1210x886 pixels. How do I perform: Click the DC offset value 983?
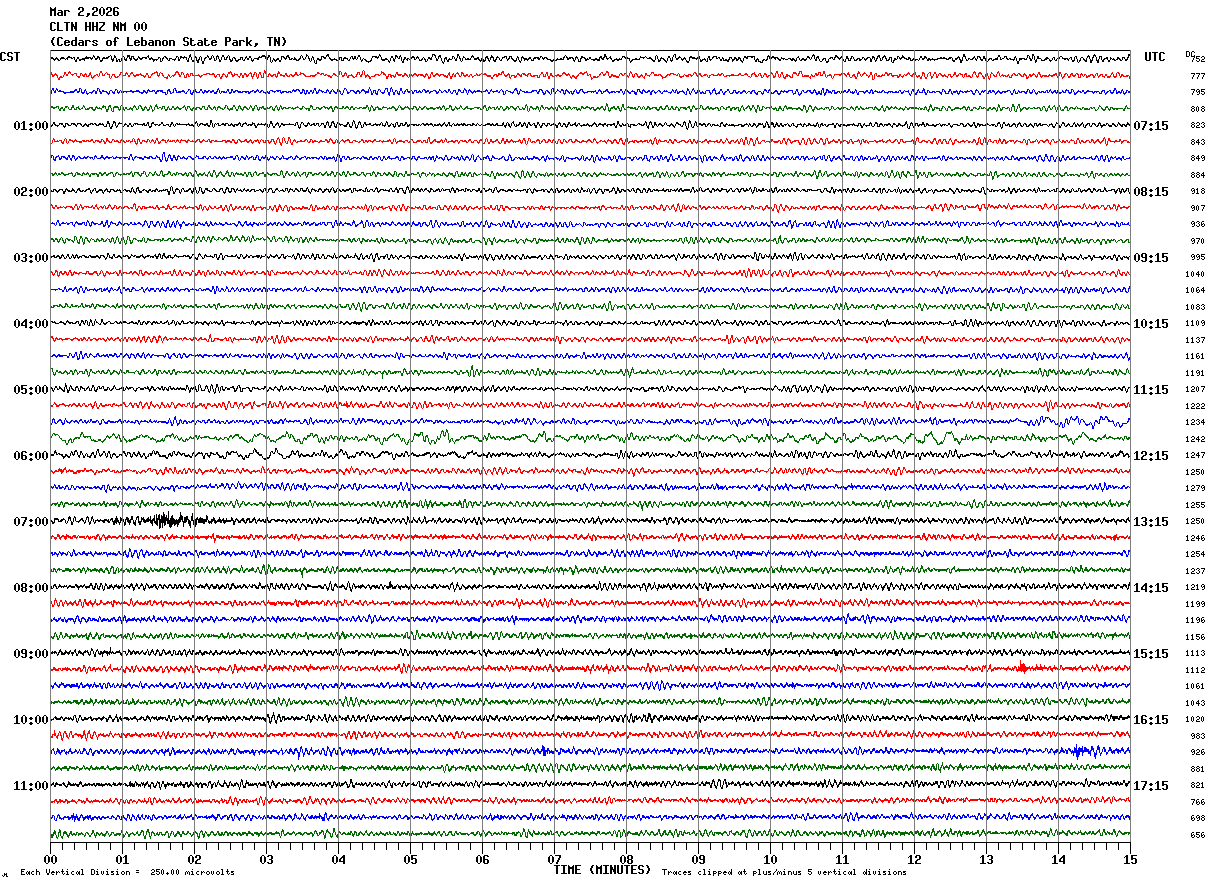click(x=1198, y=736)
